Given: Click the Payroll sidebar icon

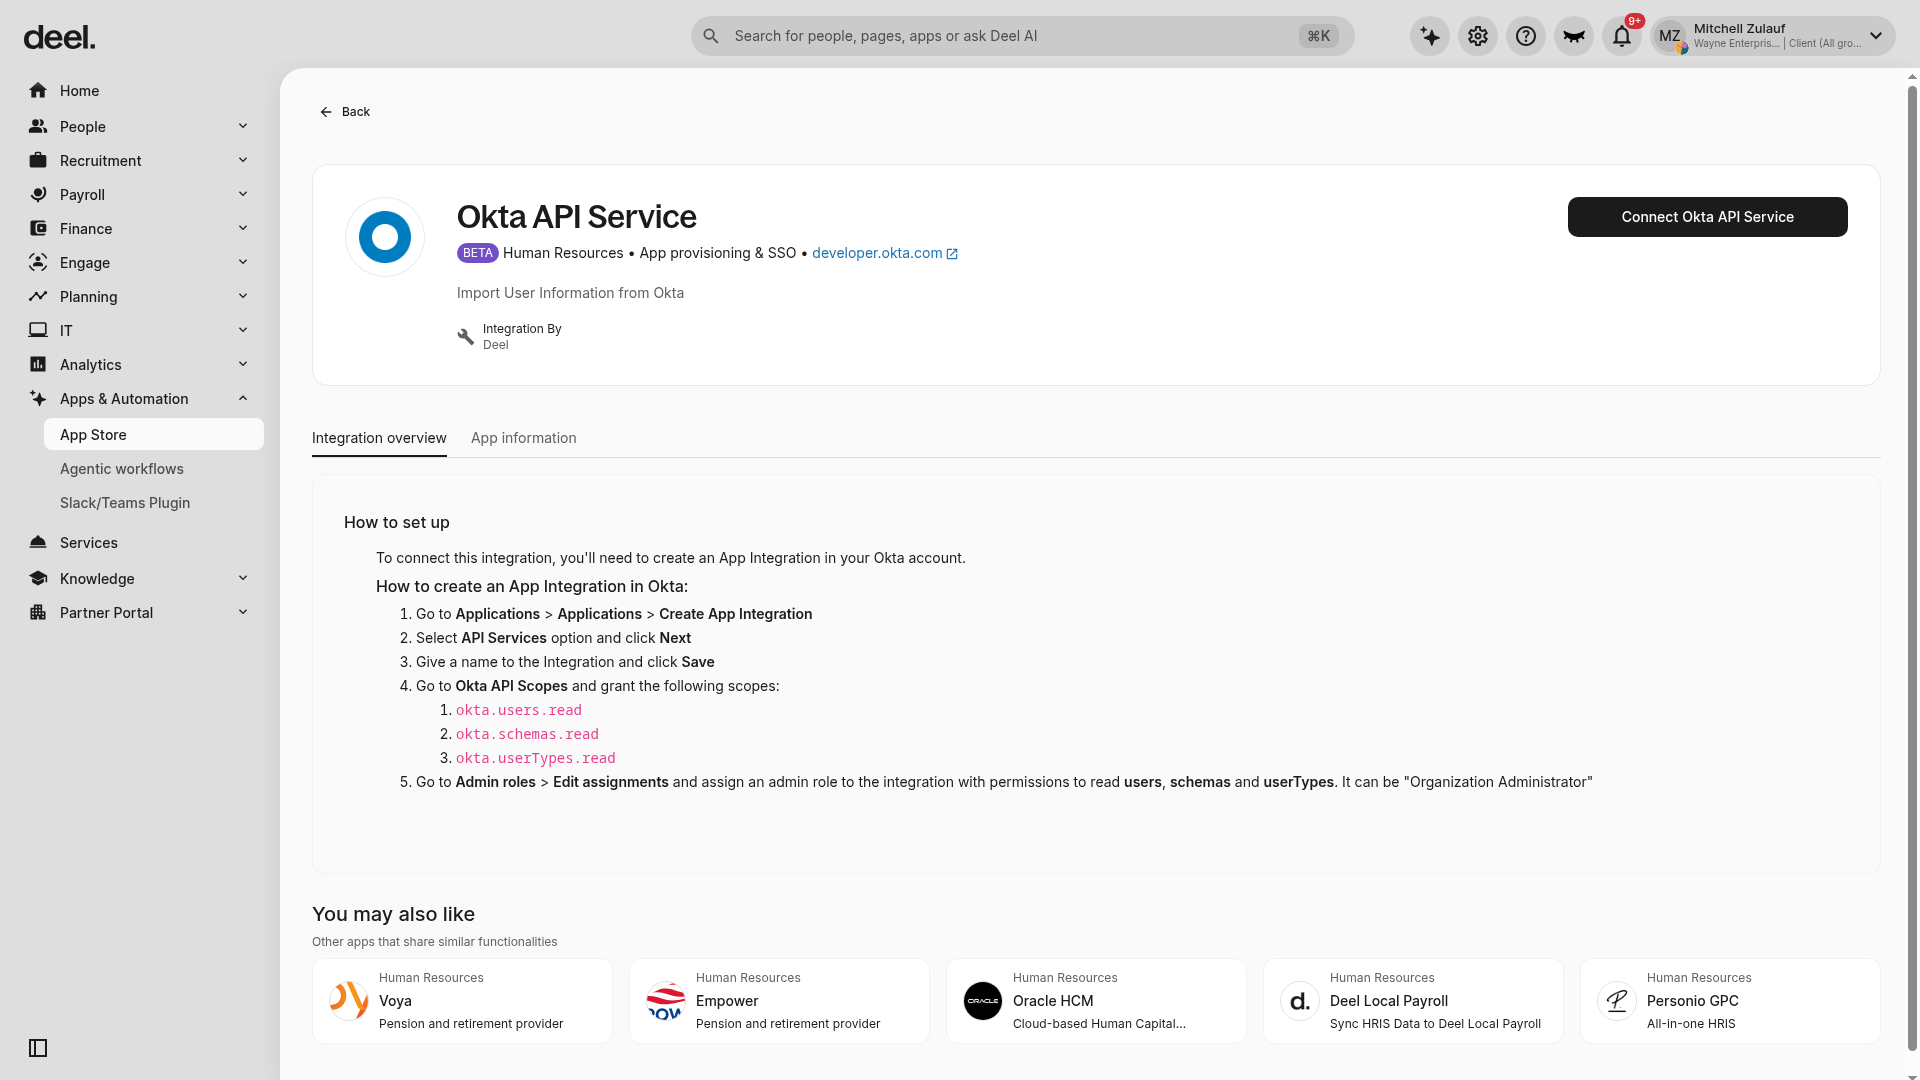Looking at the screenshot, I should point(38,195).
